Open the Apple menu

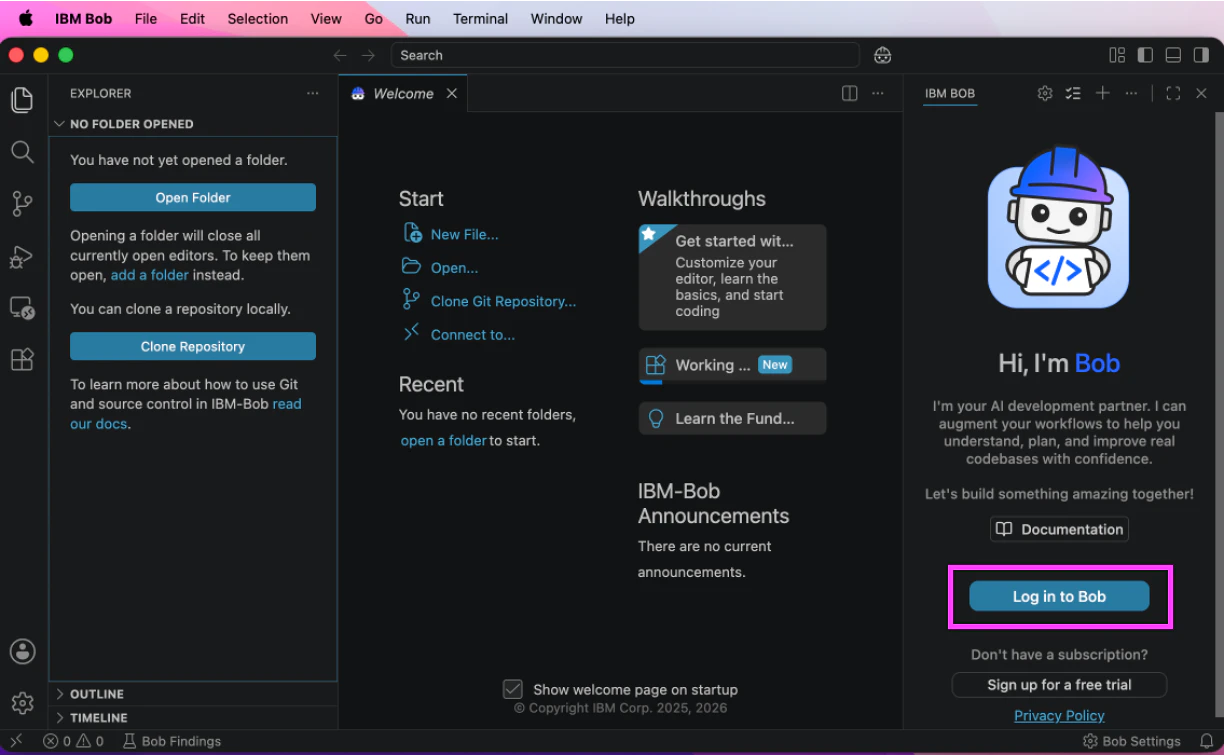26,19
